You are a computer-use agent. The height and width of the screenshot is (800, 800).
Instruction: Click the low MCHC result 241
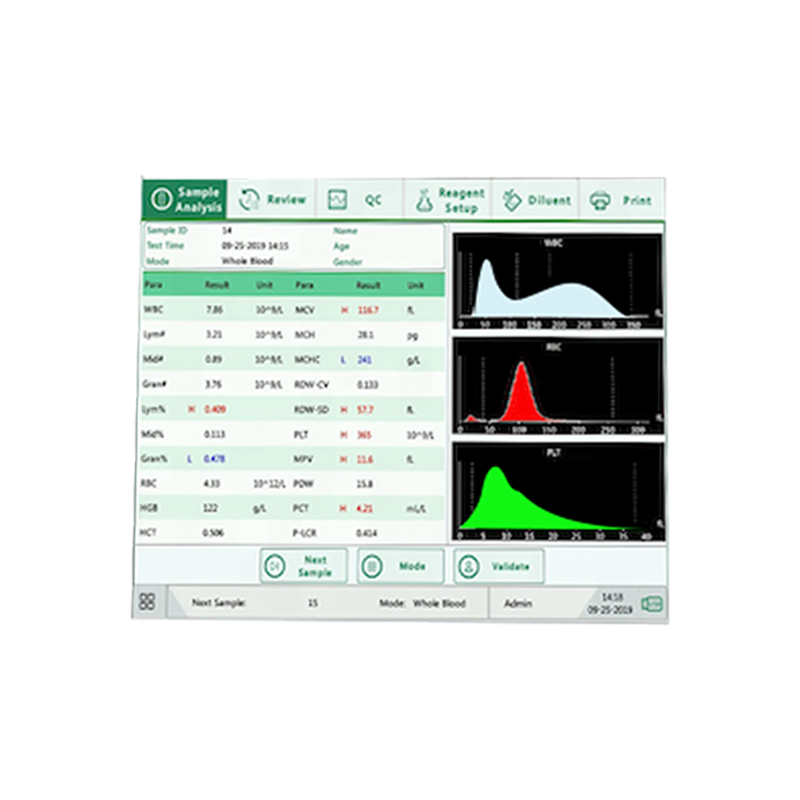tap(365, 360)
